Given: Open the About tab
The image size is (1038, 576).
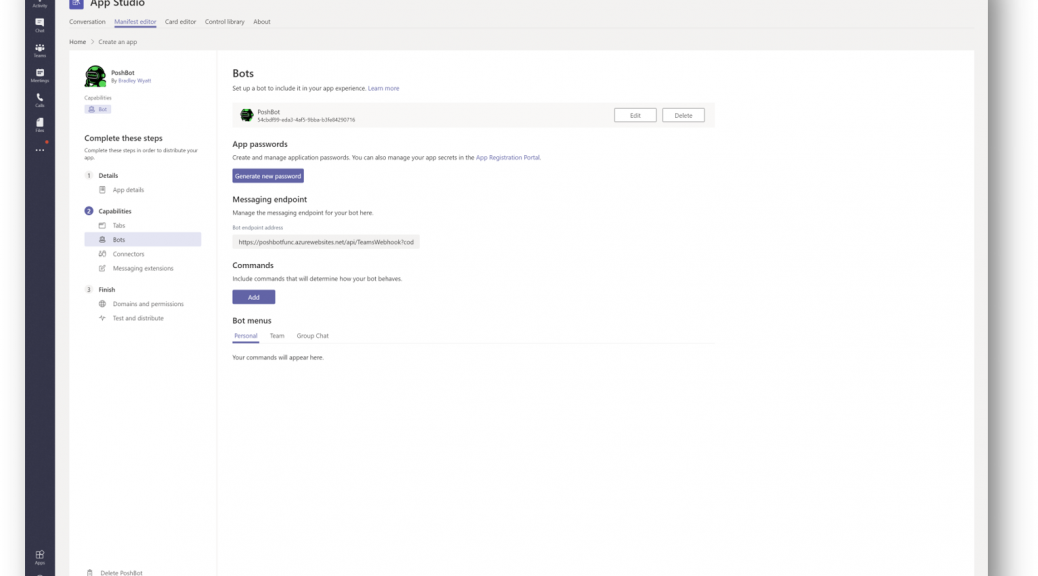Looking at the screenshot, I should 261,22.
